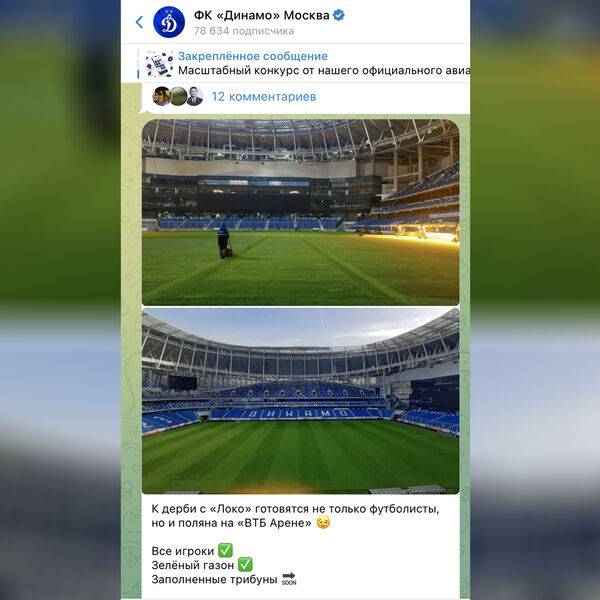
Task: View the 78 634 подписчика subscriber count
Action: 244,31
